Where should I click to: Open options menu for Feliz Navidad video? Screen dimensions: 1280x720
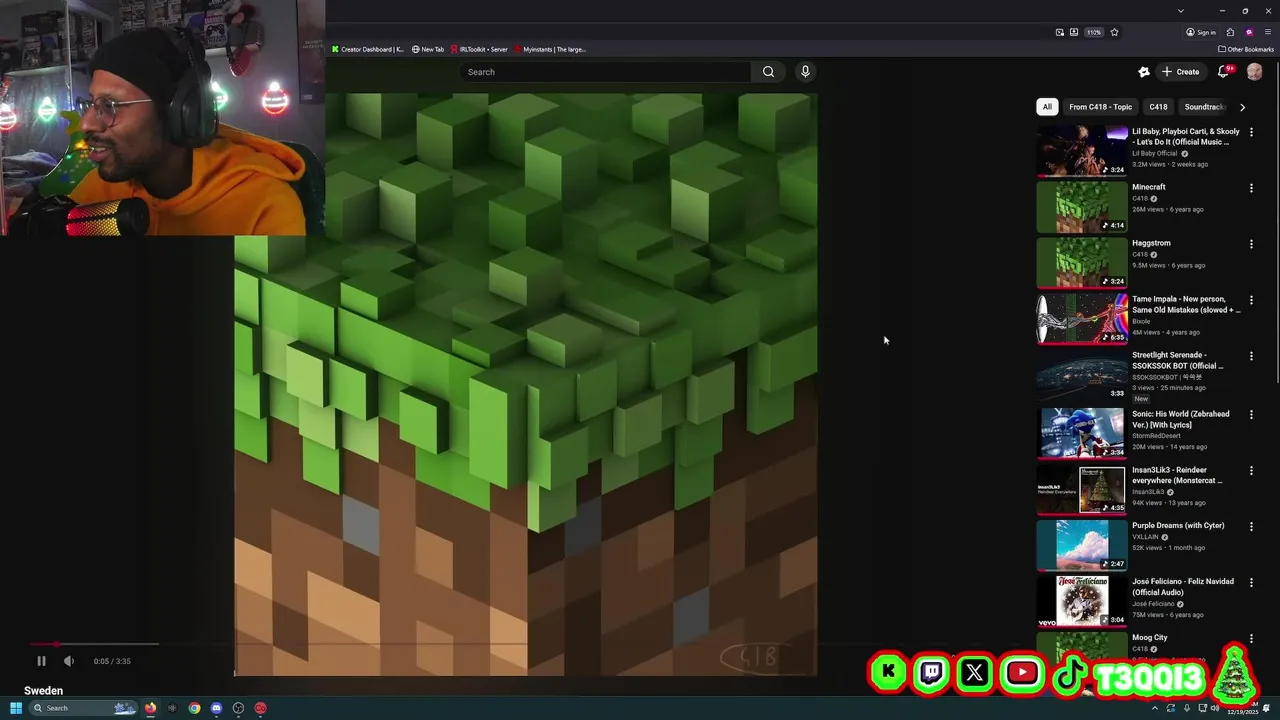(1251, 582)
